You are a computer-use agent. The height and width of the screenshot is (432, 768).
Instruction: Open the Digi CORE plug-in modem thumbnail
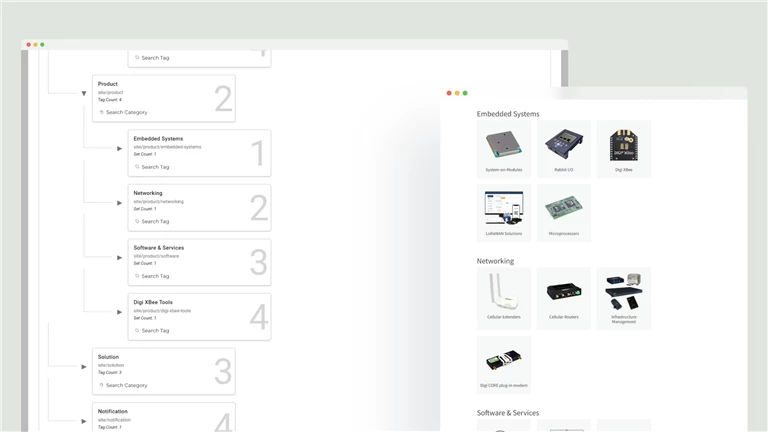pos(504,364)
